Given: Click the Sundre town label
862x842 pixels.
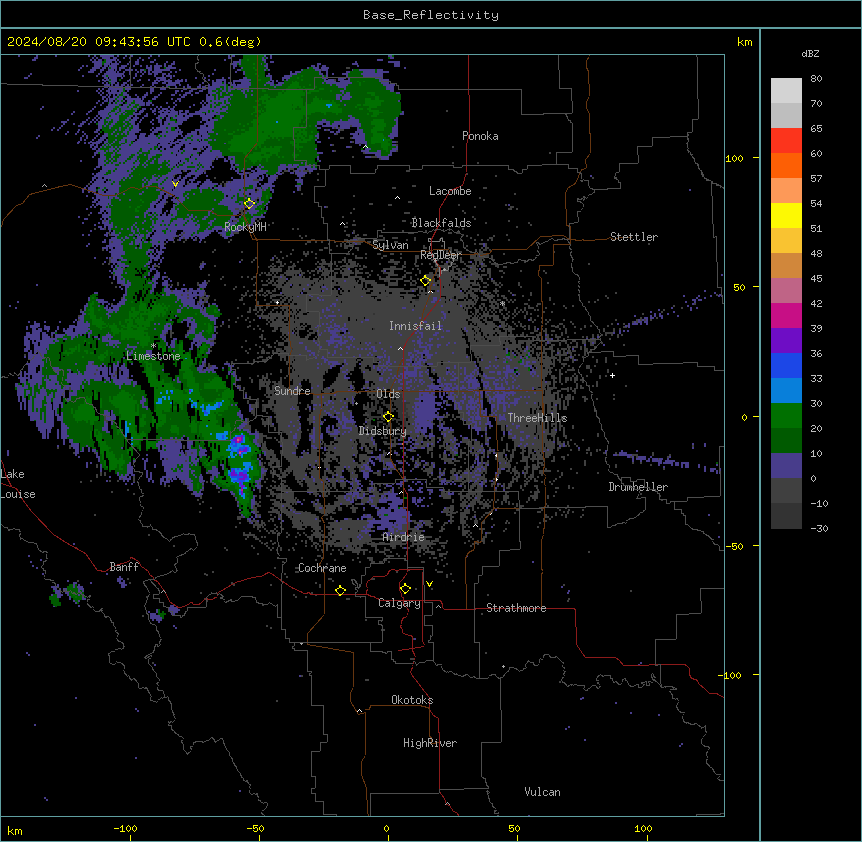Looking at the screenshot, I should click(292, 391).
